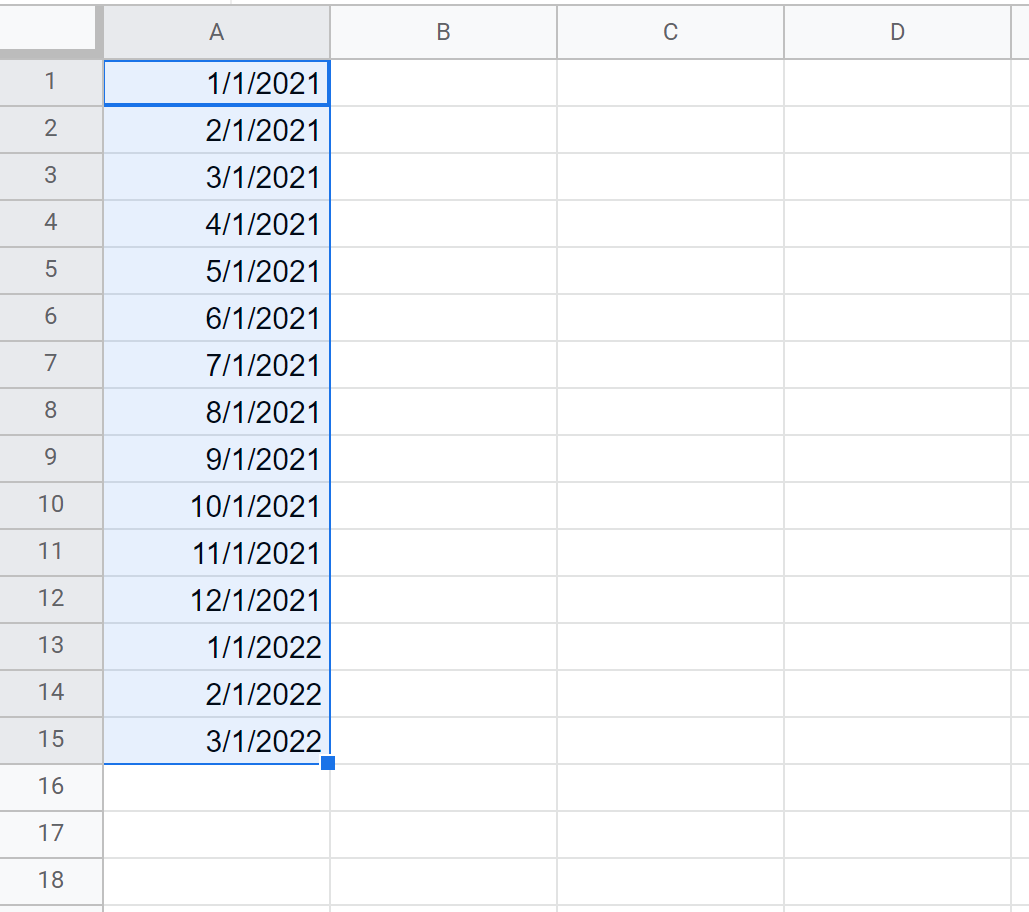Click empty cell D15

pyautogui.click(x=897, y=741)
